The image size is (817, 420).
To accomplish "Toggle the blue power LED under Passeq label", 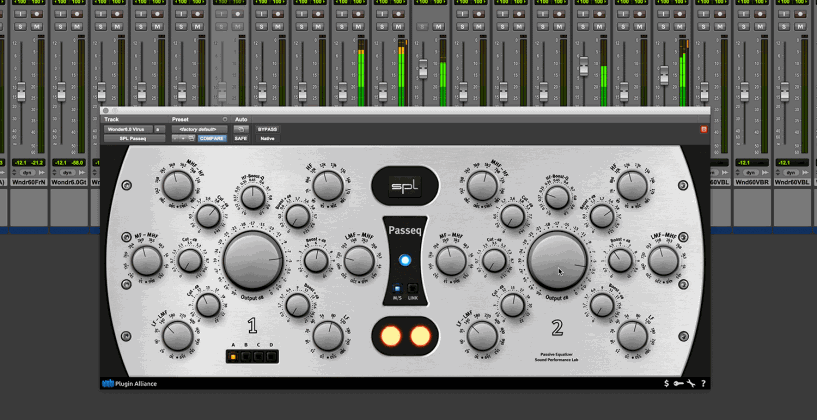I will pyautogui.click(x=405, y=261).
